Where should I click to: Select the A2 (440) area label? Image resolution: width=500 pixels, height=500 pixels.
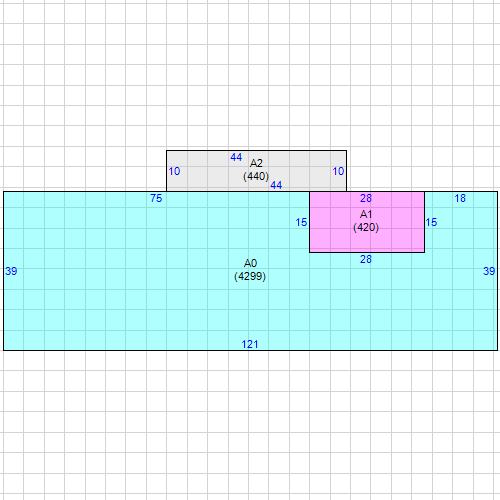[256, 170]
